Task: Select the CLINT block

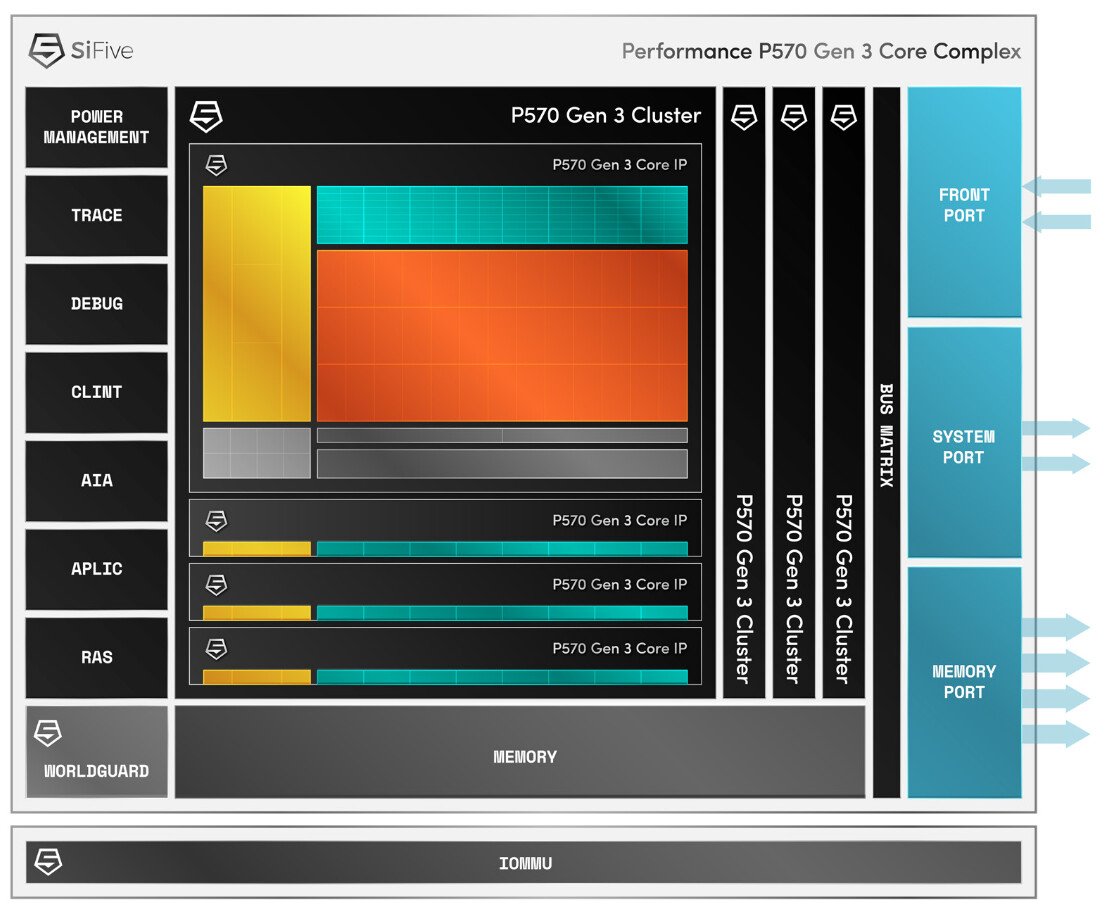Action: [x=97, y=392]
